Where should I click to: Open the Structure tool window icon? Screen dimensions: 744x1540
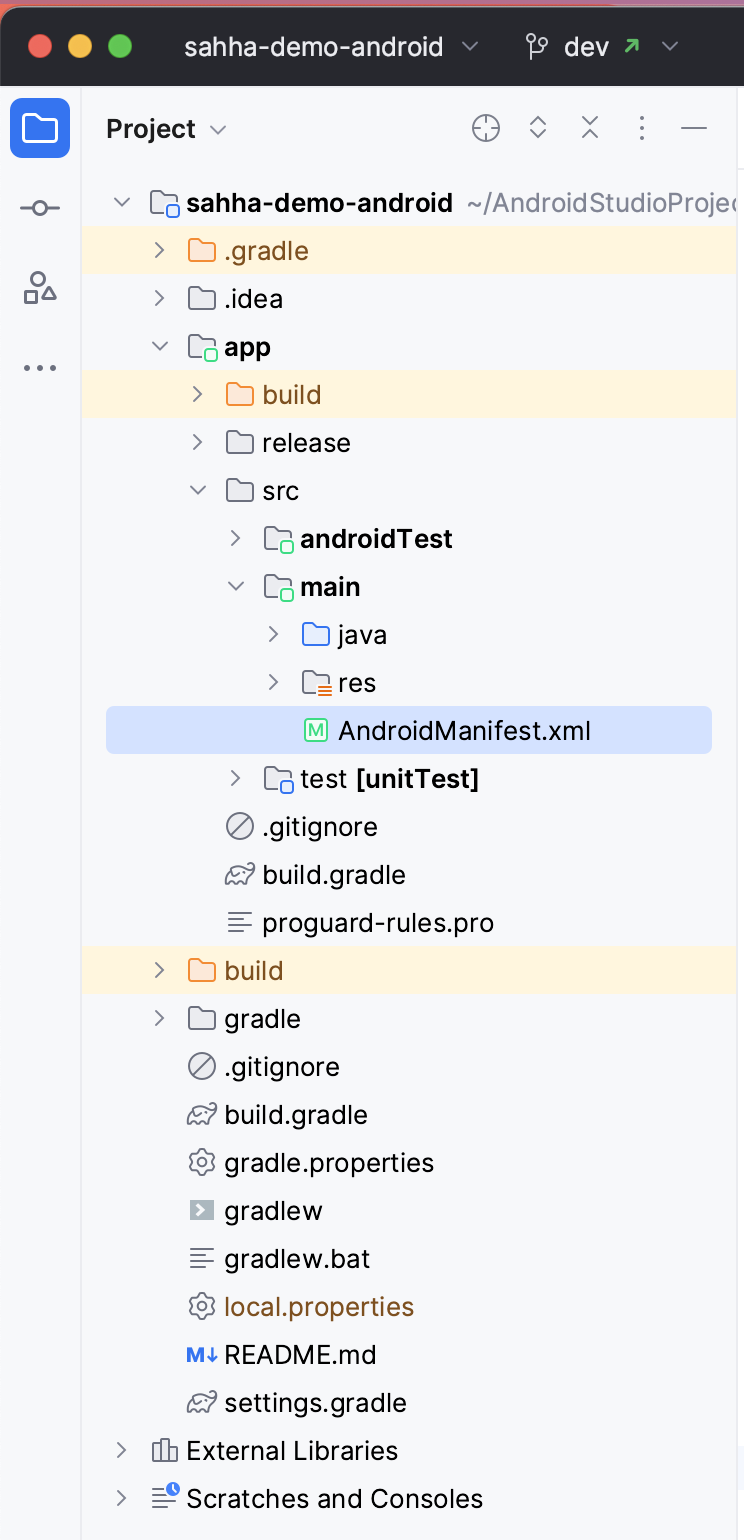click(40, 288)
